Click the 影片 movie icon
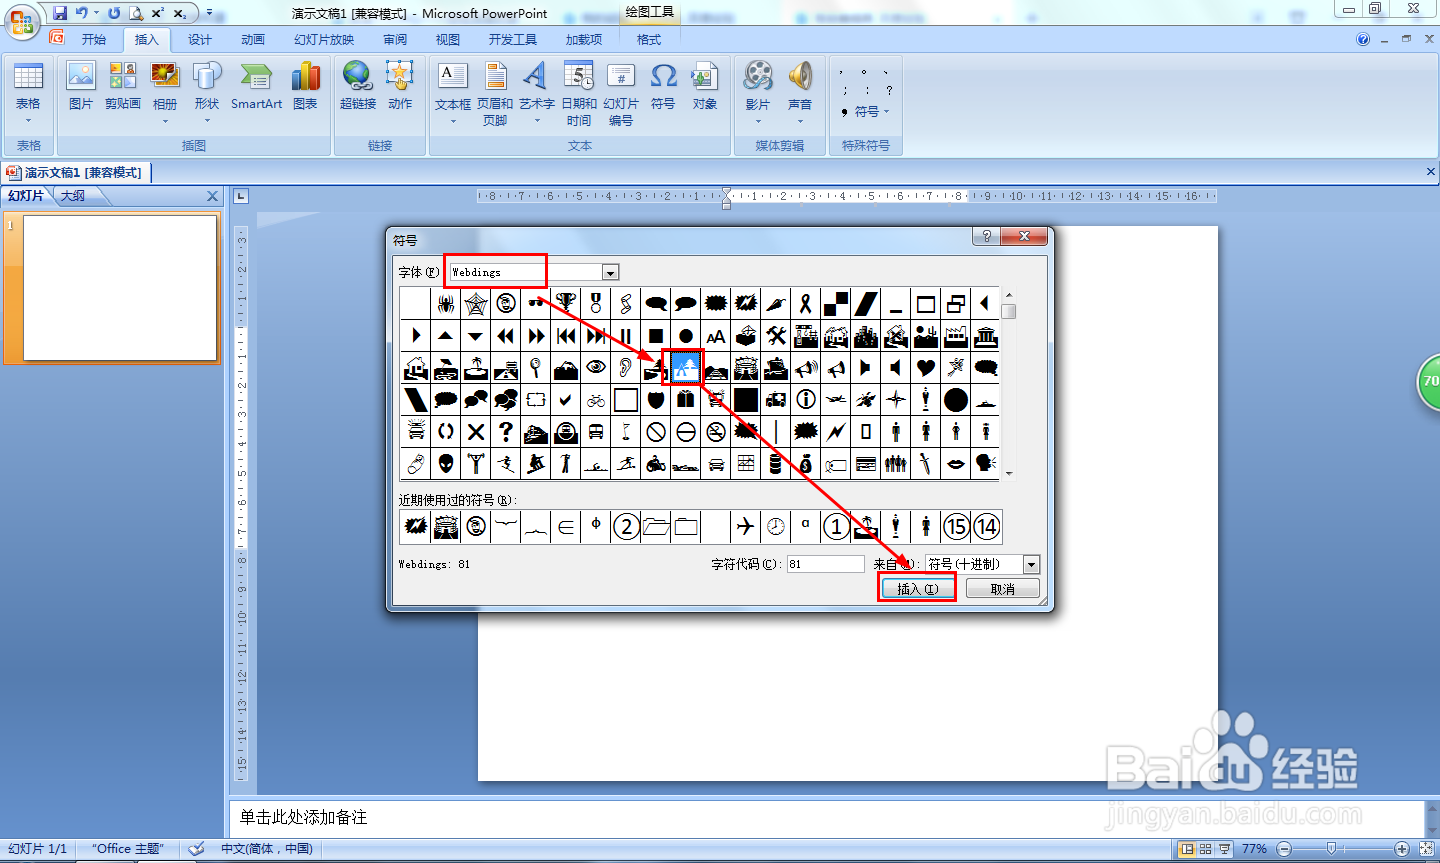 (758, 92)
